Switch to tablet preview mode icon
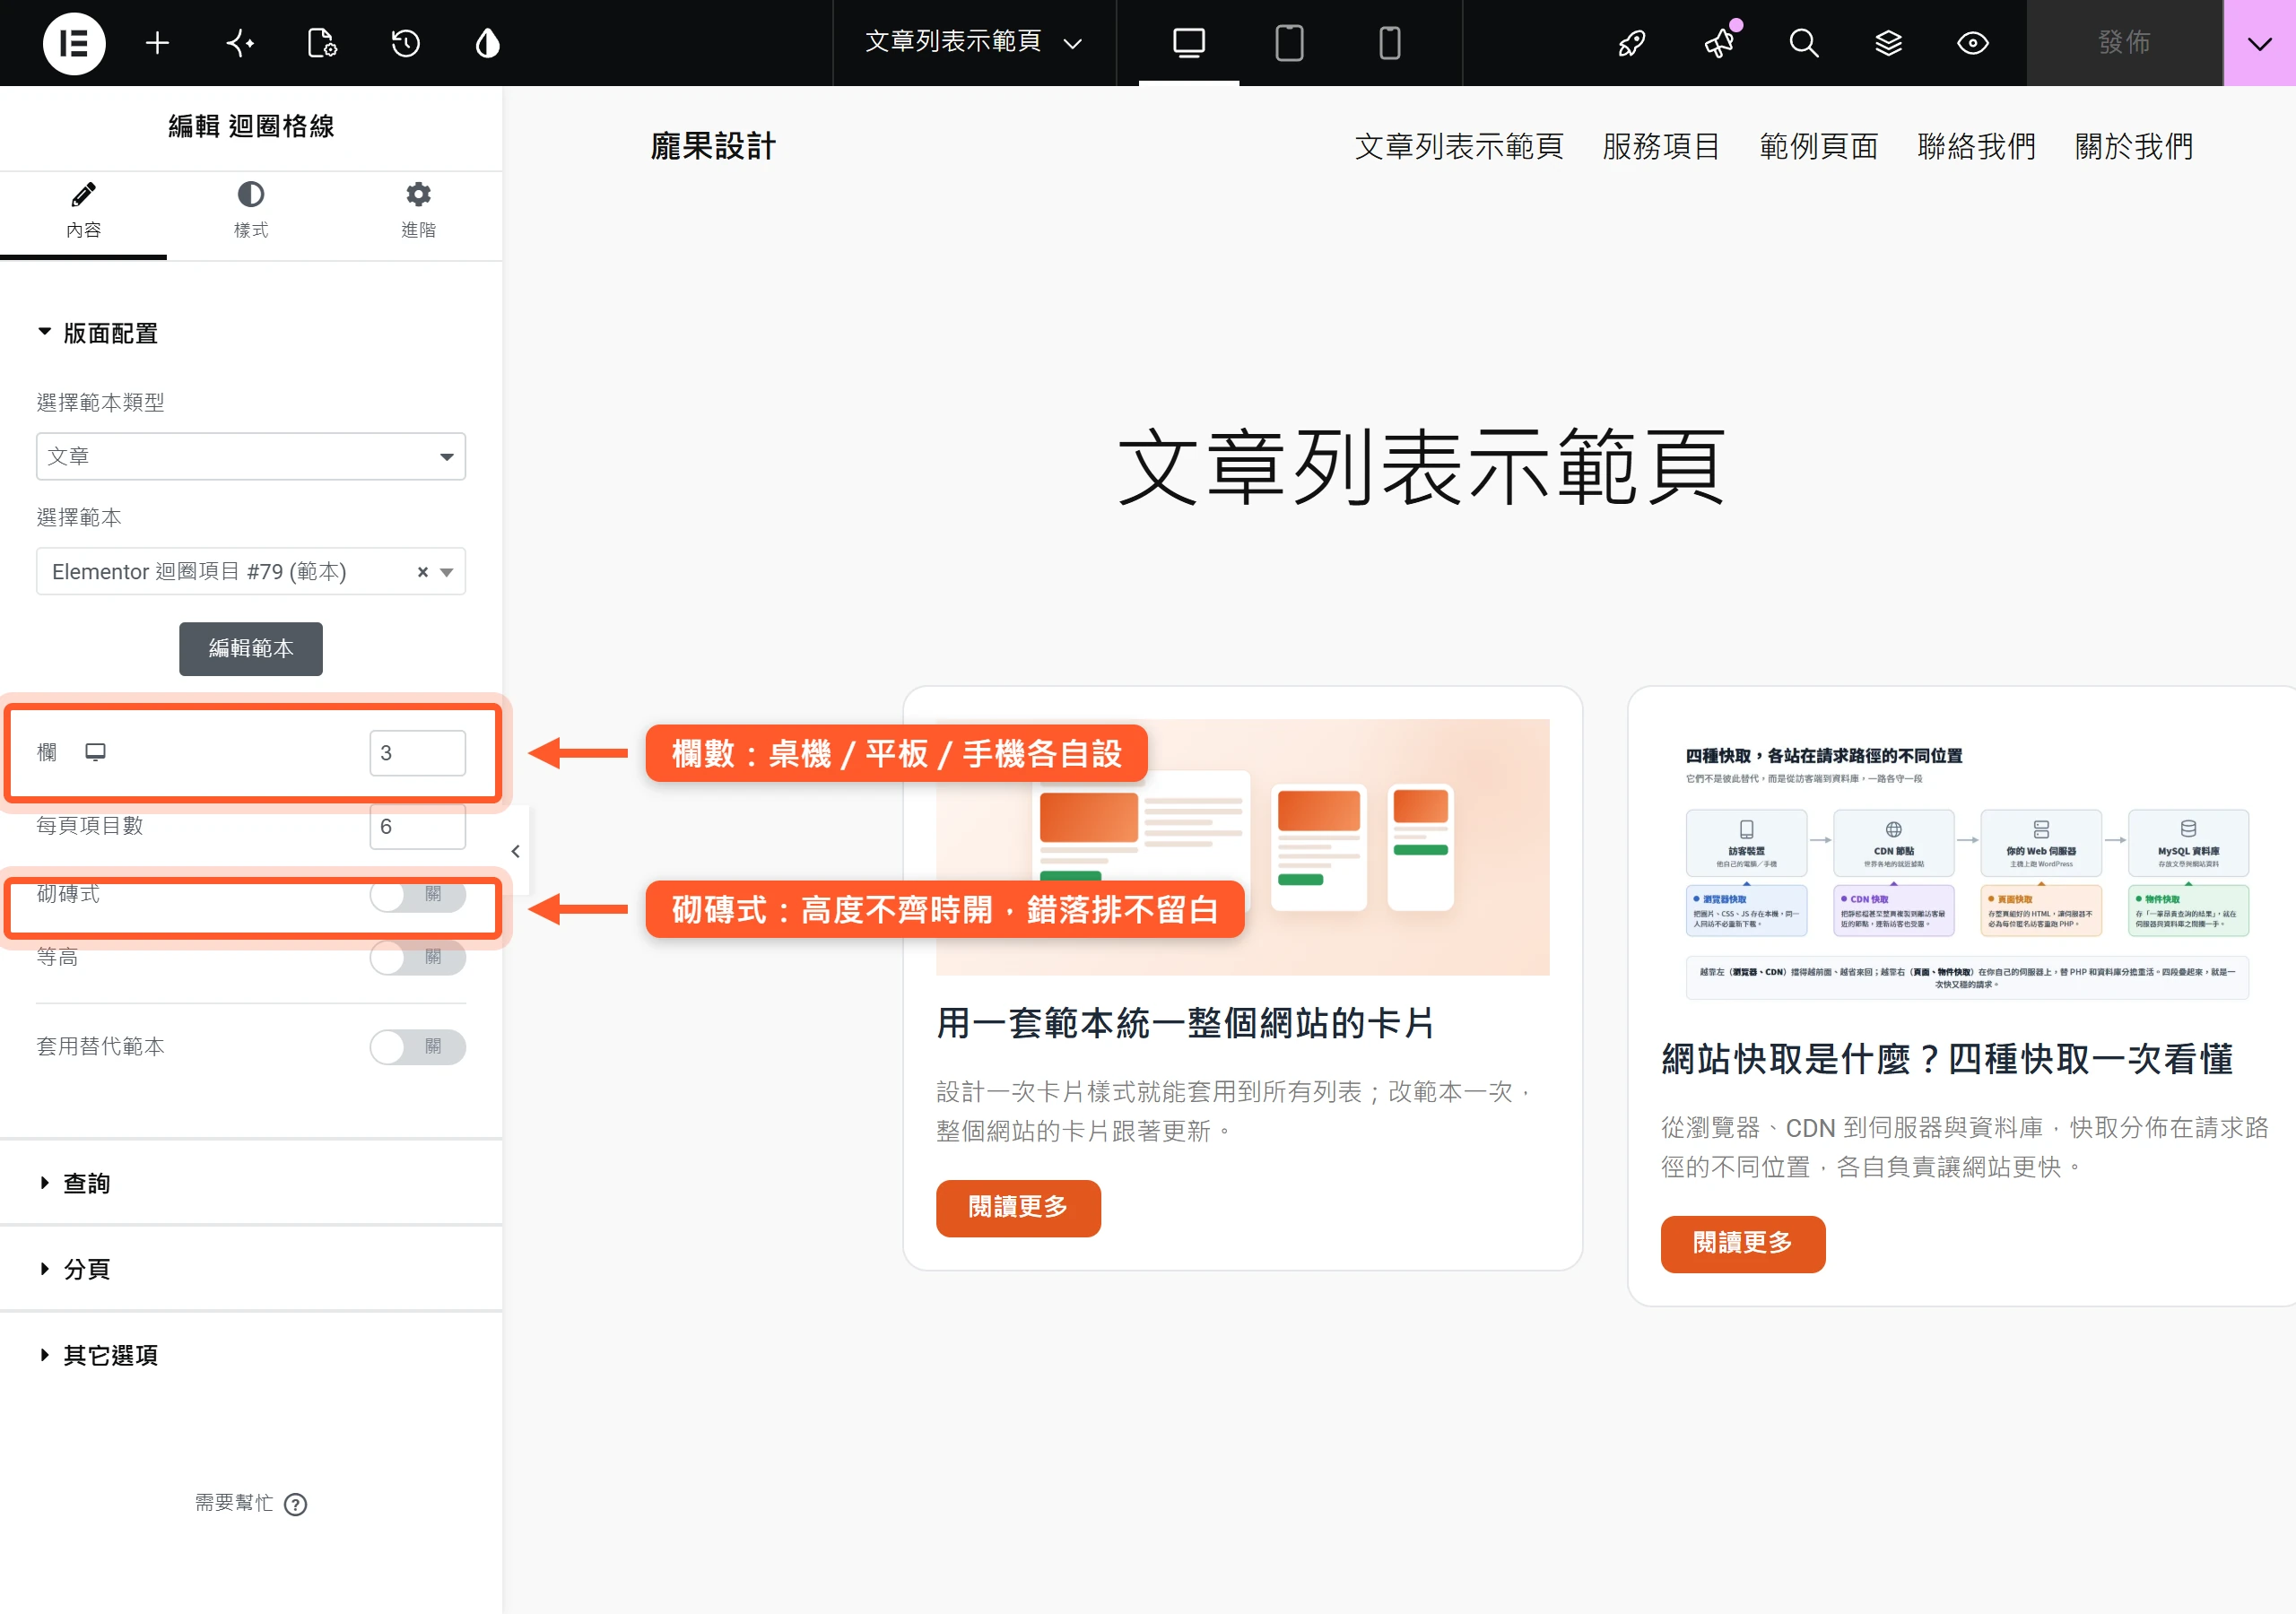The height and width of the screenshot is (1614, 2296). click(1289, 43)
